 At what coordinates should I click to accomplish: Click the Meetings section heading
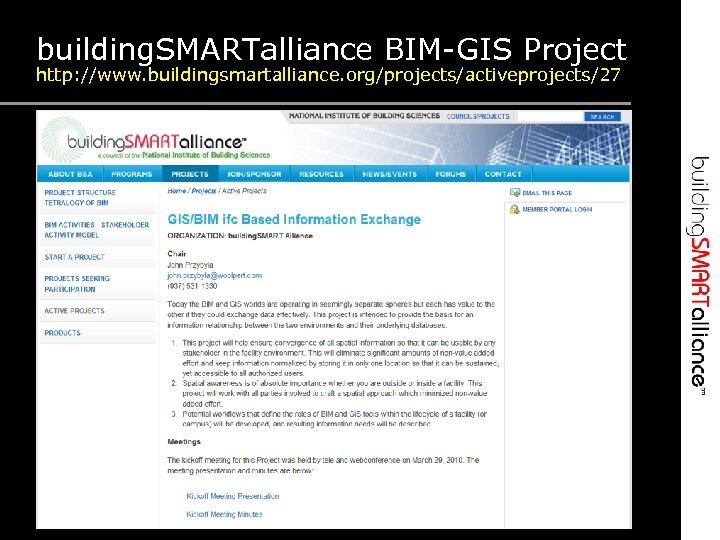click(x=184, y=442)
